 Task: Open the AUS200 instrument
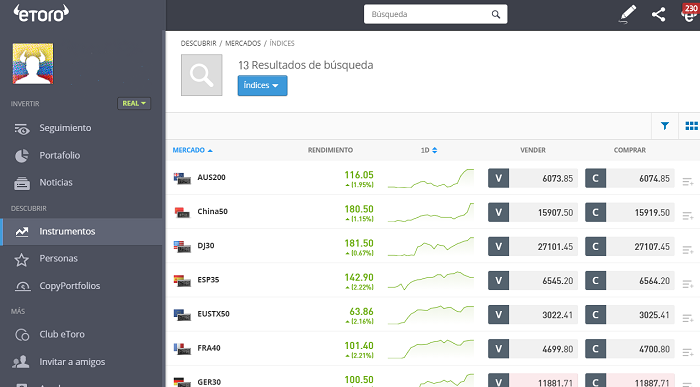pyautogui.click(x=211, y=177)
